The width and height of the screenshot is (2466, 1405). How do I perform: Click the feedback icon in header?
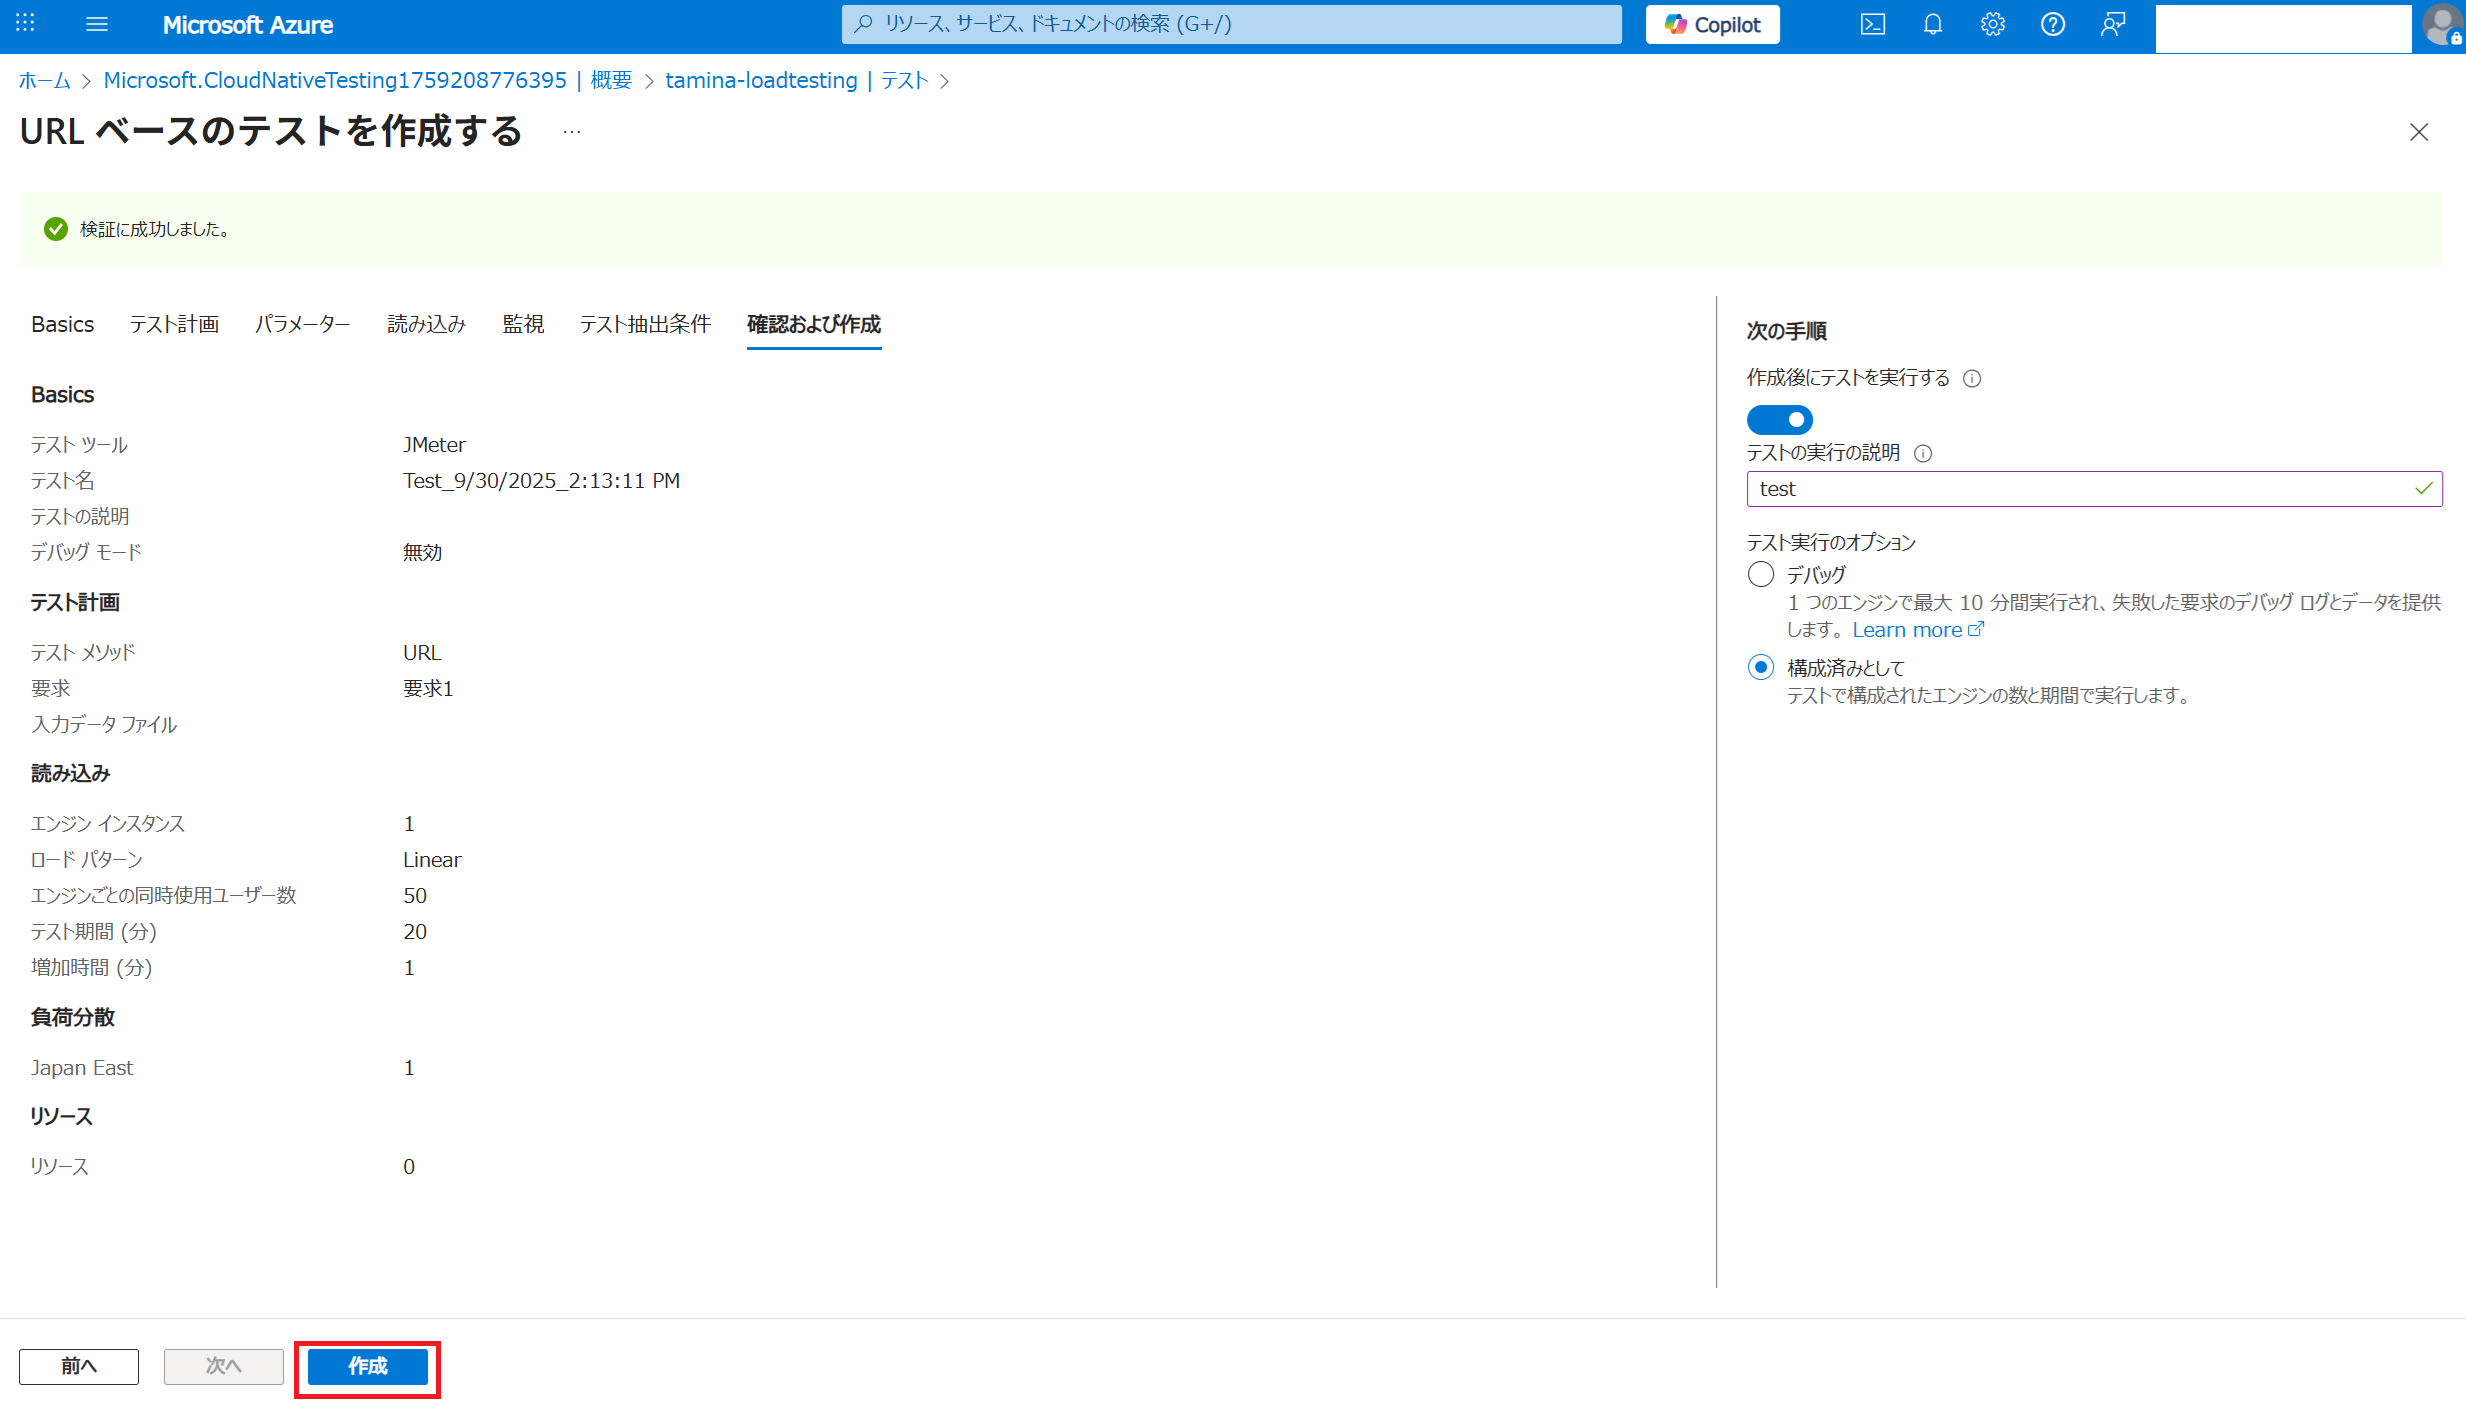[2112, 24]
